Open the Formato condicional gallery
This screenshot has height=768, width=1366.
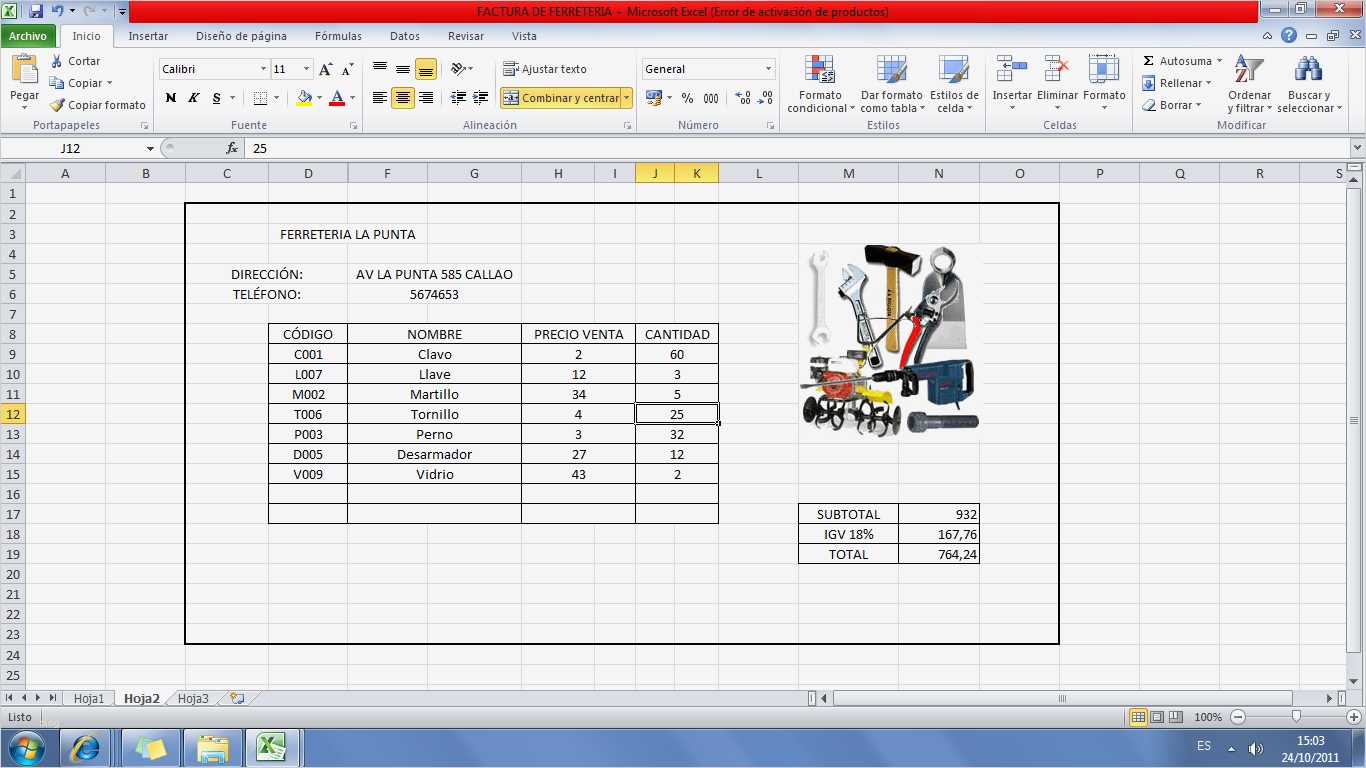pyautogui.click(x=819, y=85)
